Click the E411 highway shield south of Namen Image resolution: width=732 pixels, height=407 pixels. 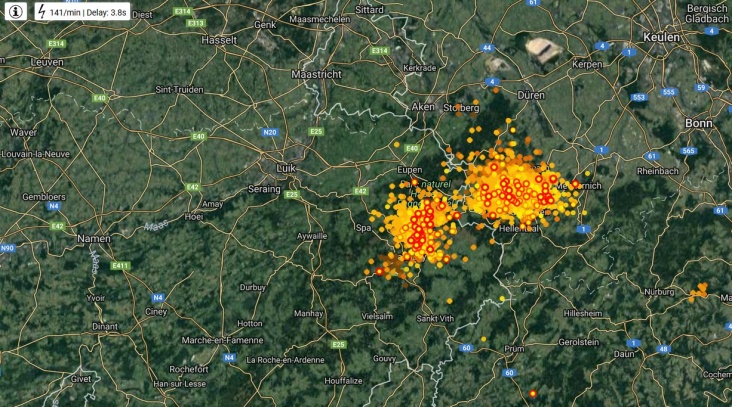120,266
